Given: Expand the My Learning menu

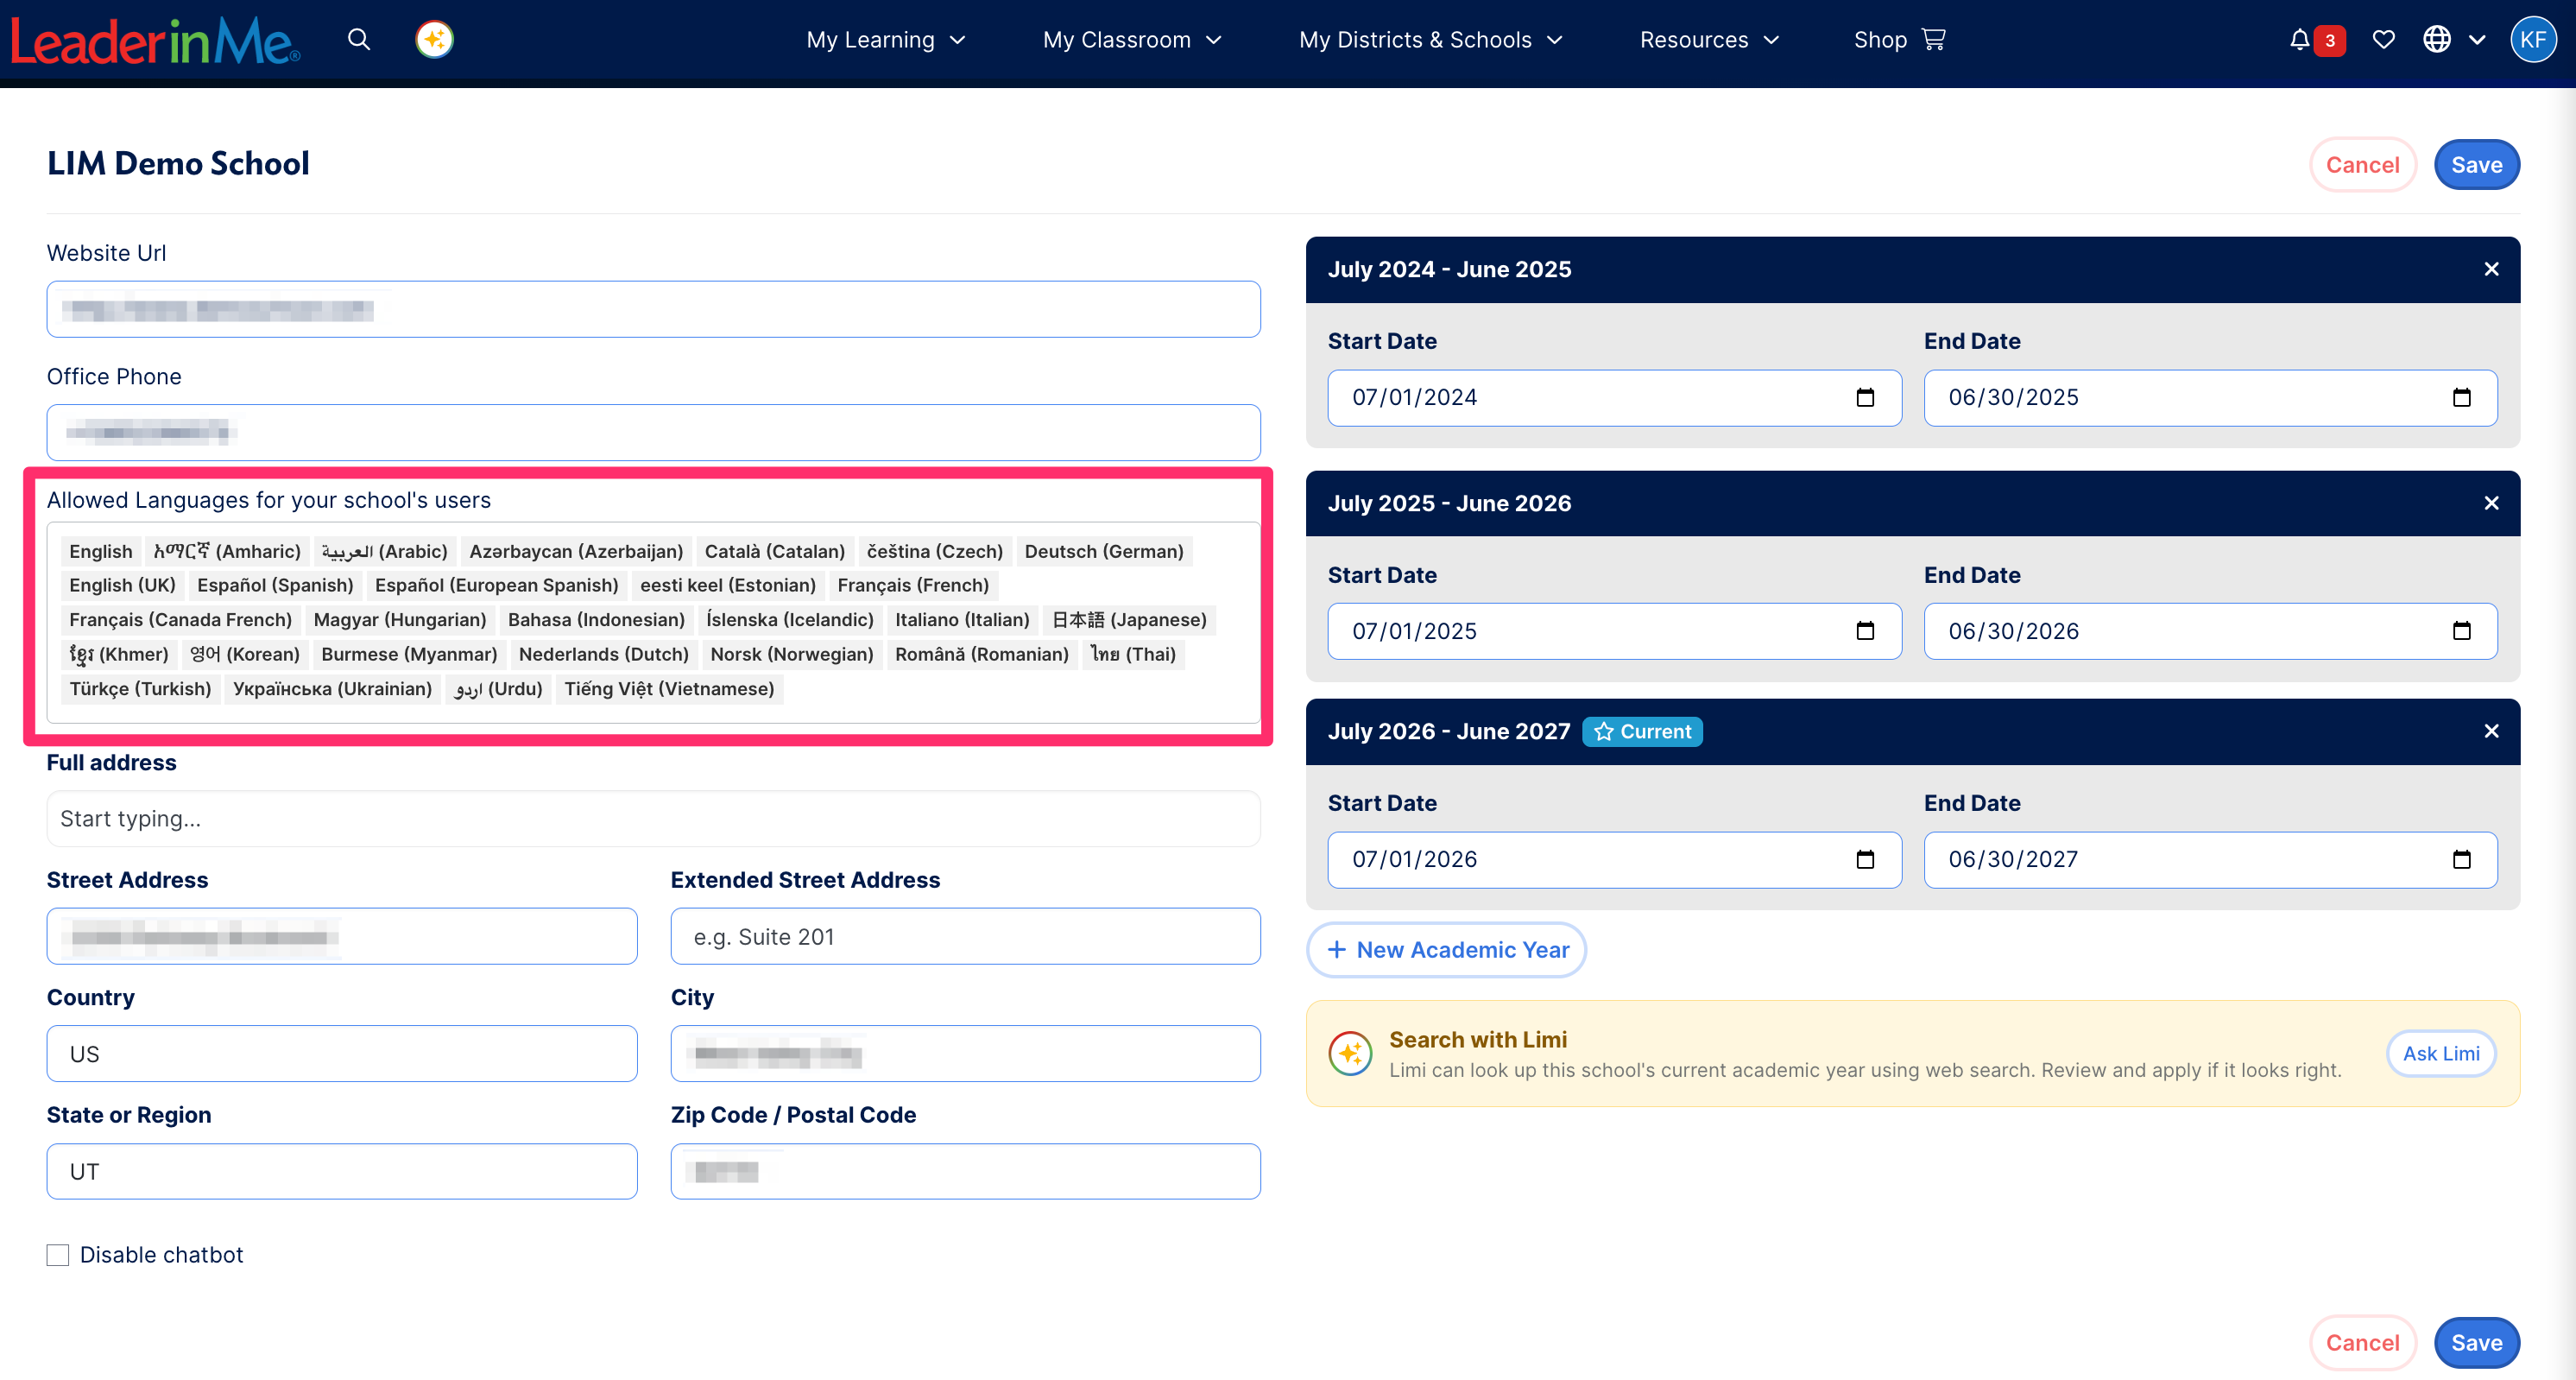Looking at the screenshot, I should click(886, 40).
